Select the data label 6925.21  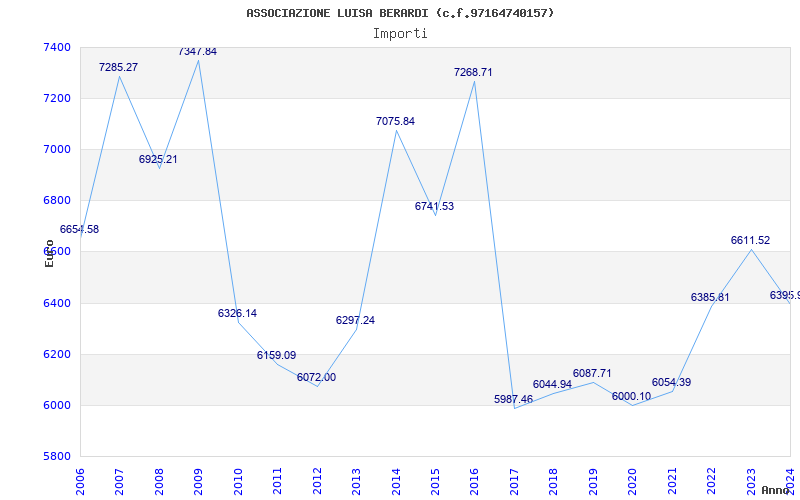(x=158, y=159)
